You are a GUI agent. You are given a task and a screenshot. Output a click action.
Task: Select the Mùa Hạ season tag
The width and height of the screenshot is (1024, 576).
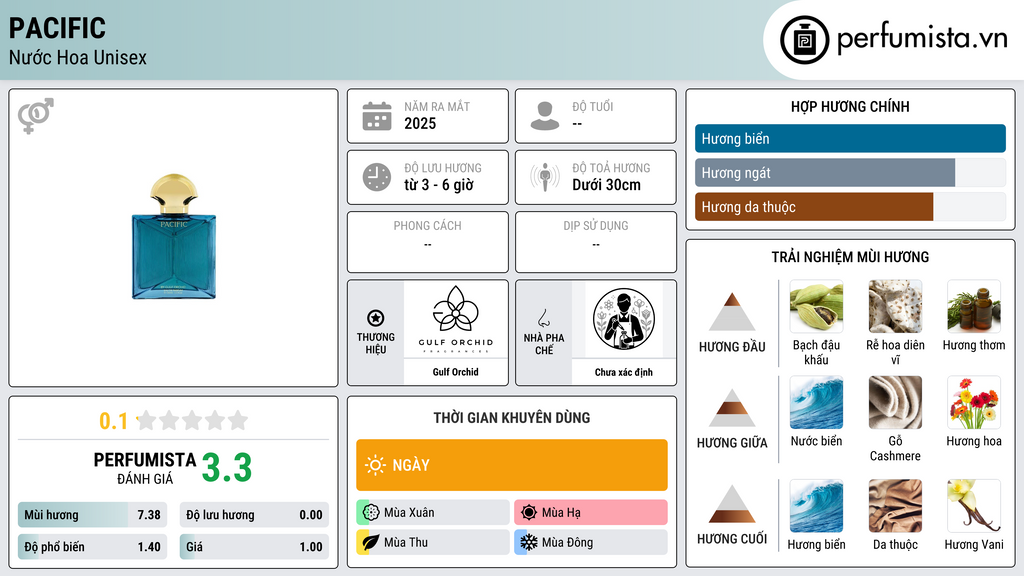click(591, 513)
